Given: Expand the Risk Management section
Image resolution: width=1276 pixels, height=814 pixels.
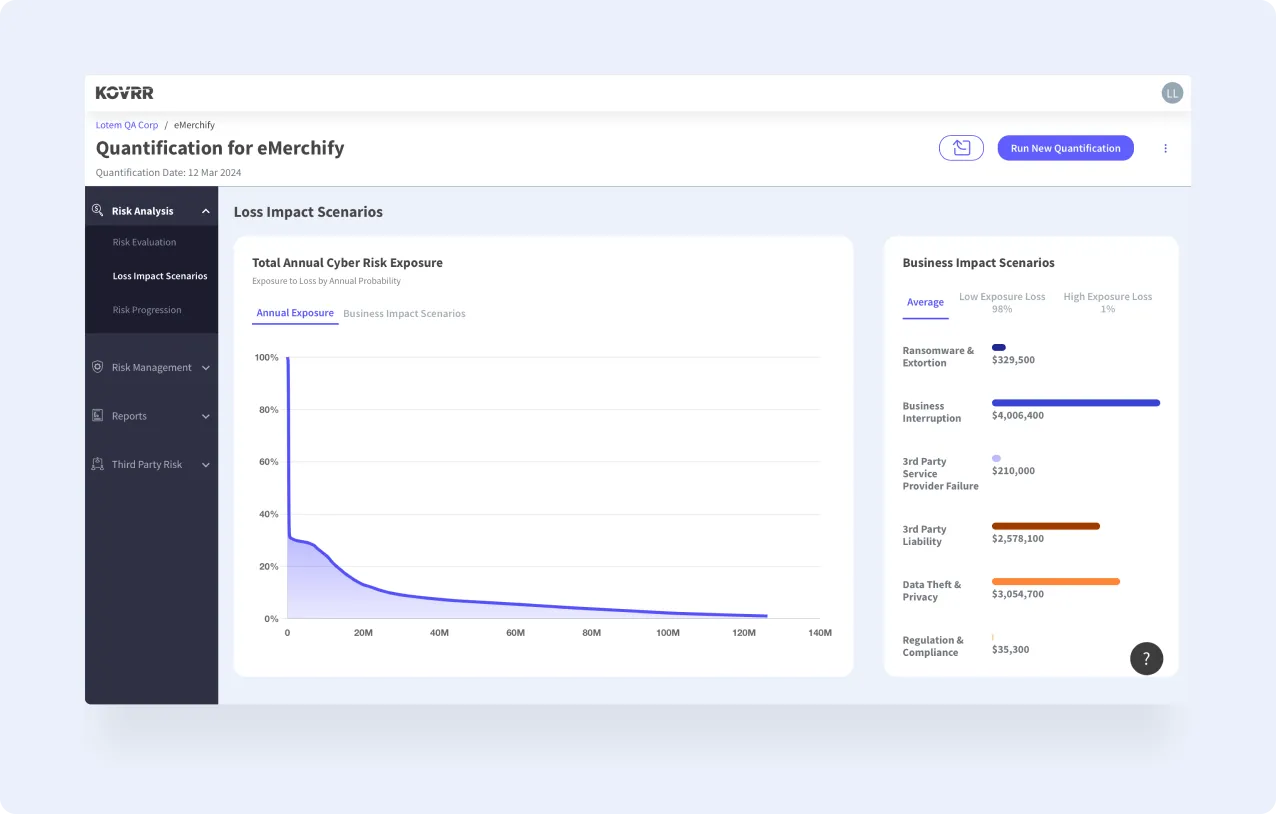Looking at the screenshot, I should click(x=208, y=367).
